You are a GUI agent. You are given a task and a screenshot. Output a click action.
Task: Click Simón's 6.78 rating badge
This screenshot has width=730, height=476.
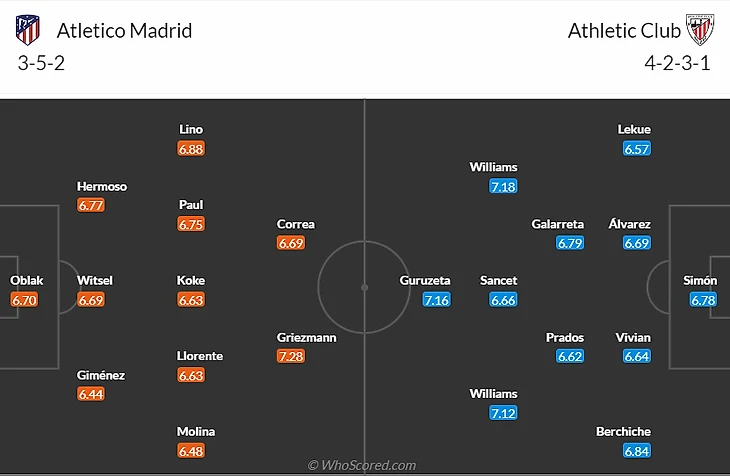coord(703,300)
